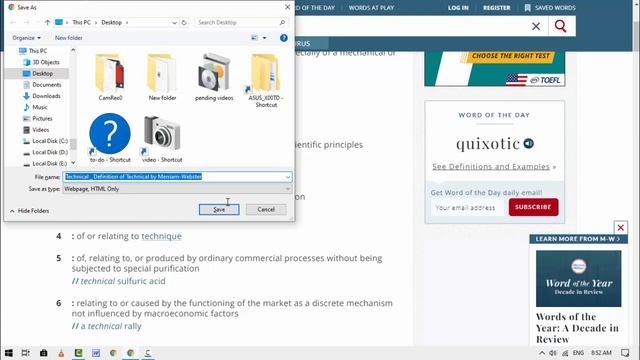Open the Save As help icon

point(284,38)
